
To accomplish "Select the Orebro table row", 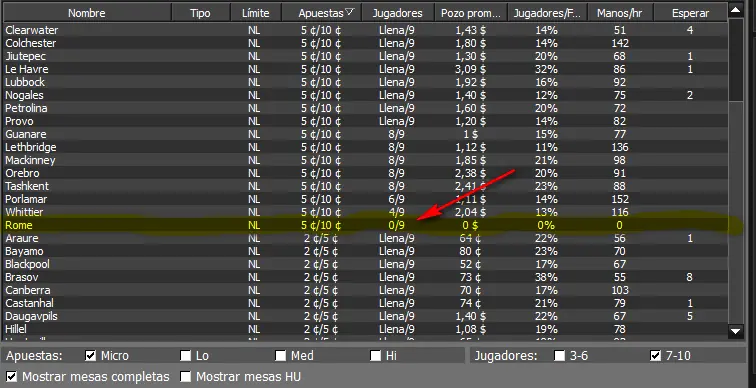I will [365, 173].
